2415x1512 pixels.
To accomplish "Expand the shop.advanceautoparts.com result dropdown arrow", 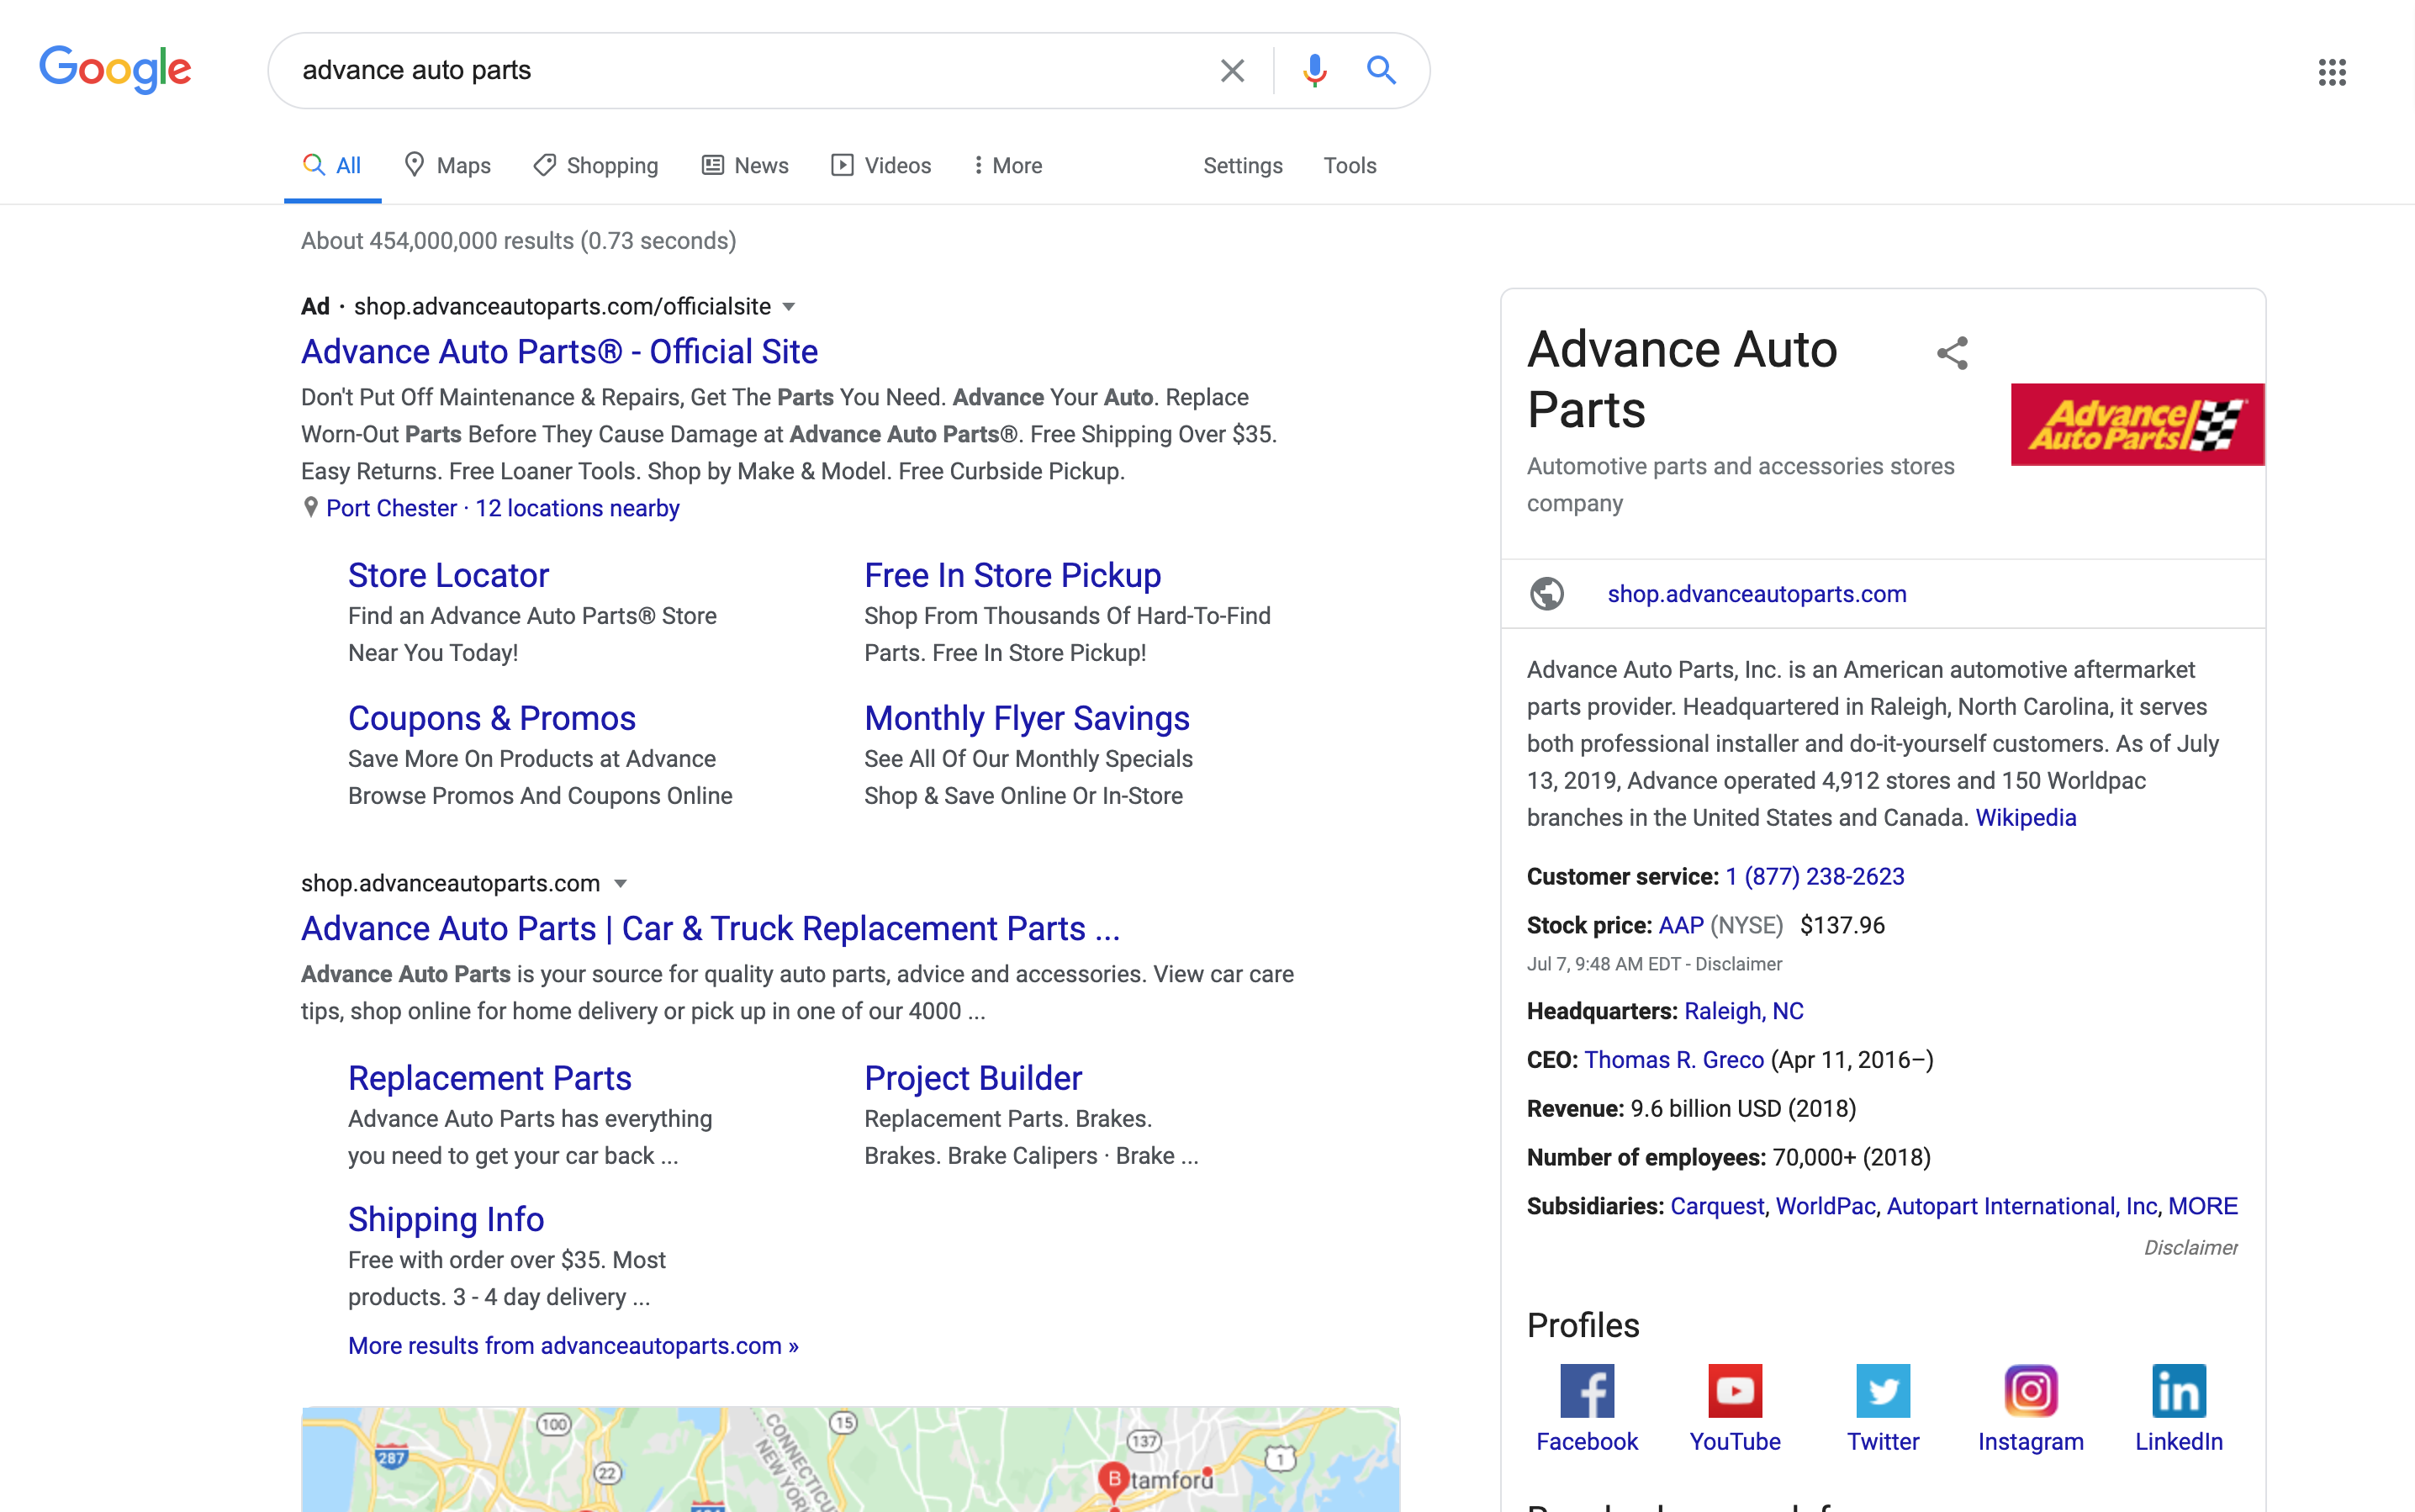I will tap(620, 884).
